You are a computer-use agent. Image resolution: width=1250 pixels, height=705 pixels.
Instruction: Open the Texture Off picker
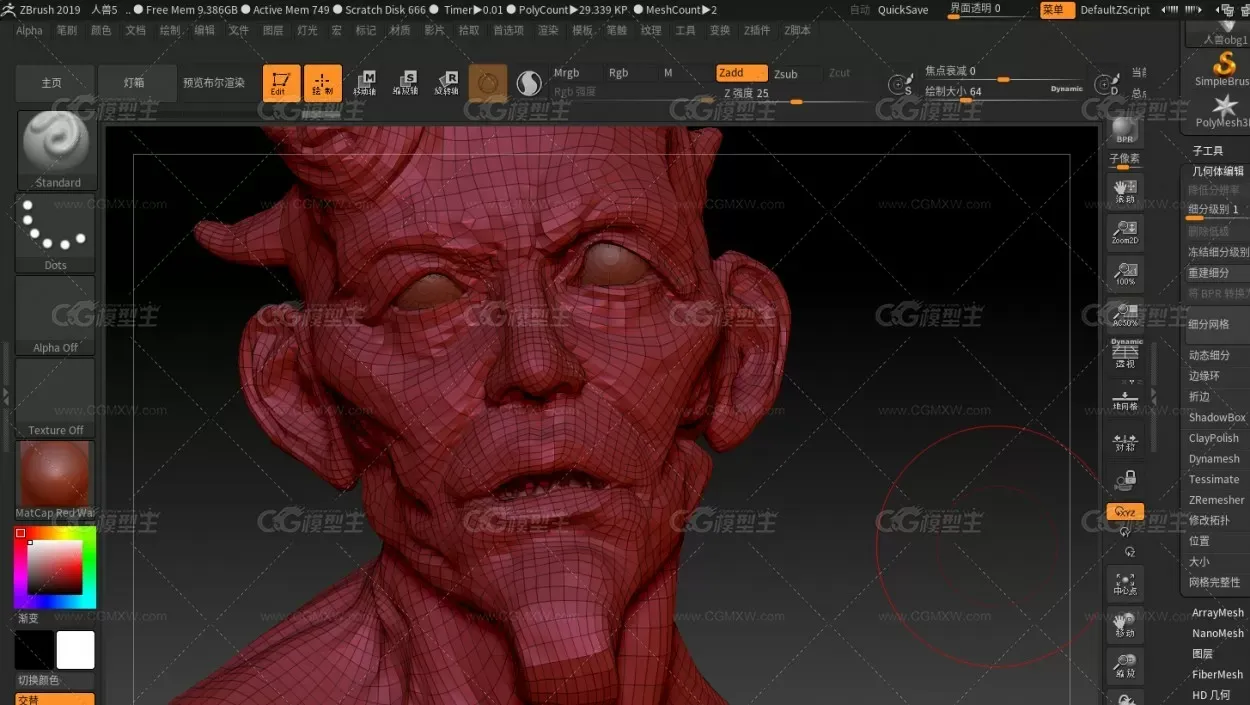click(56, 398)
